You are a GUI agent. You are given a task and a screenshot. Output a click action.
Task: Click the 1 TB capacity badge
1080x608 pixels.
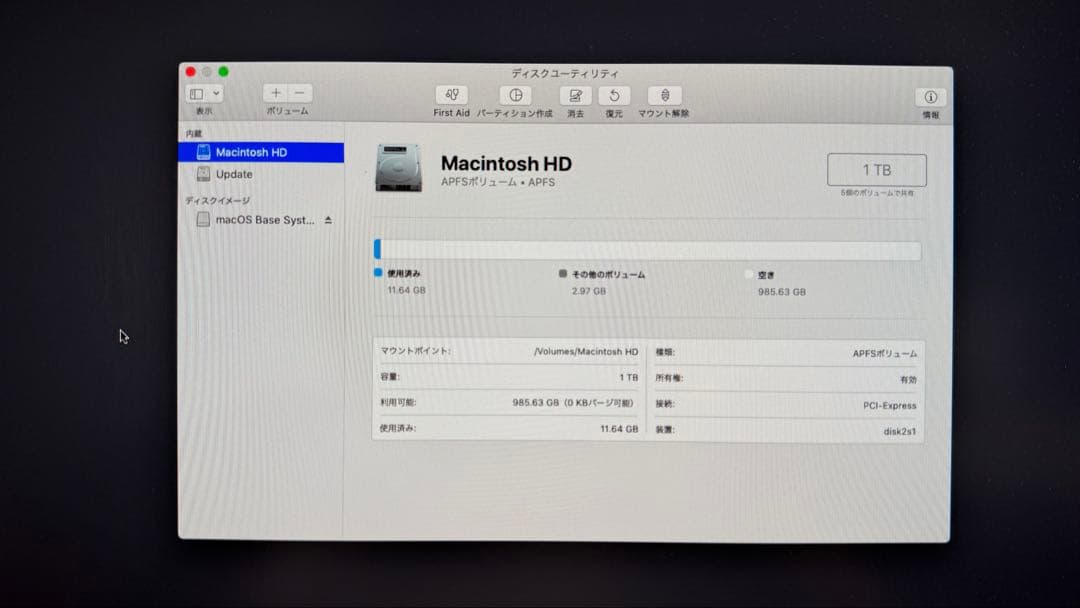tap(876, 169)
